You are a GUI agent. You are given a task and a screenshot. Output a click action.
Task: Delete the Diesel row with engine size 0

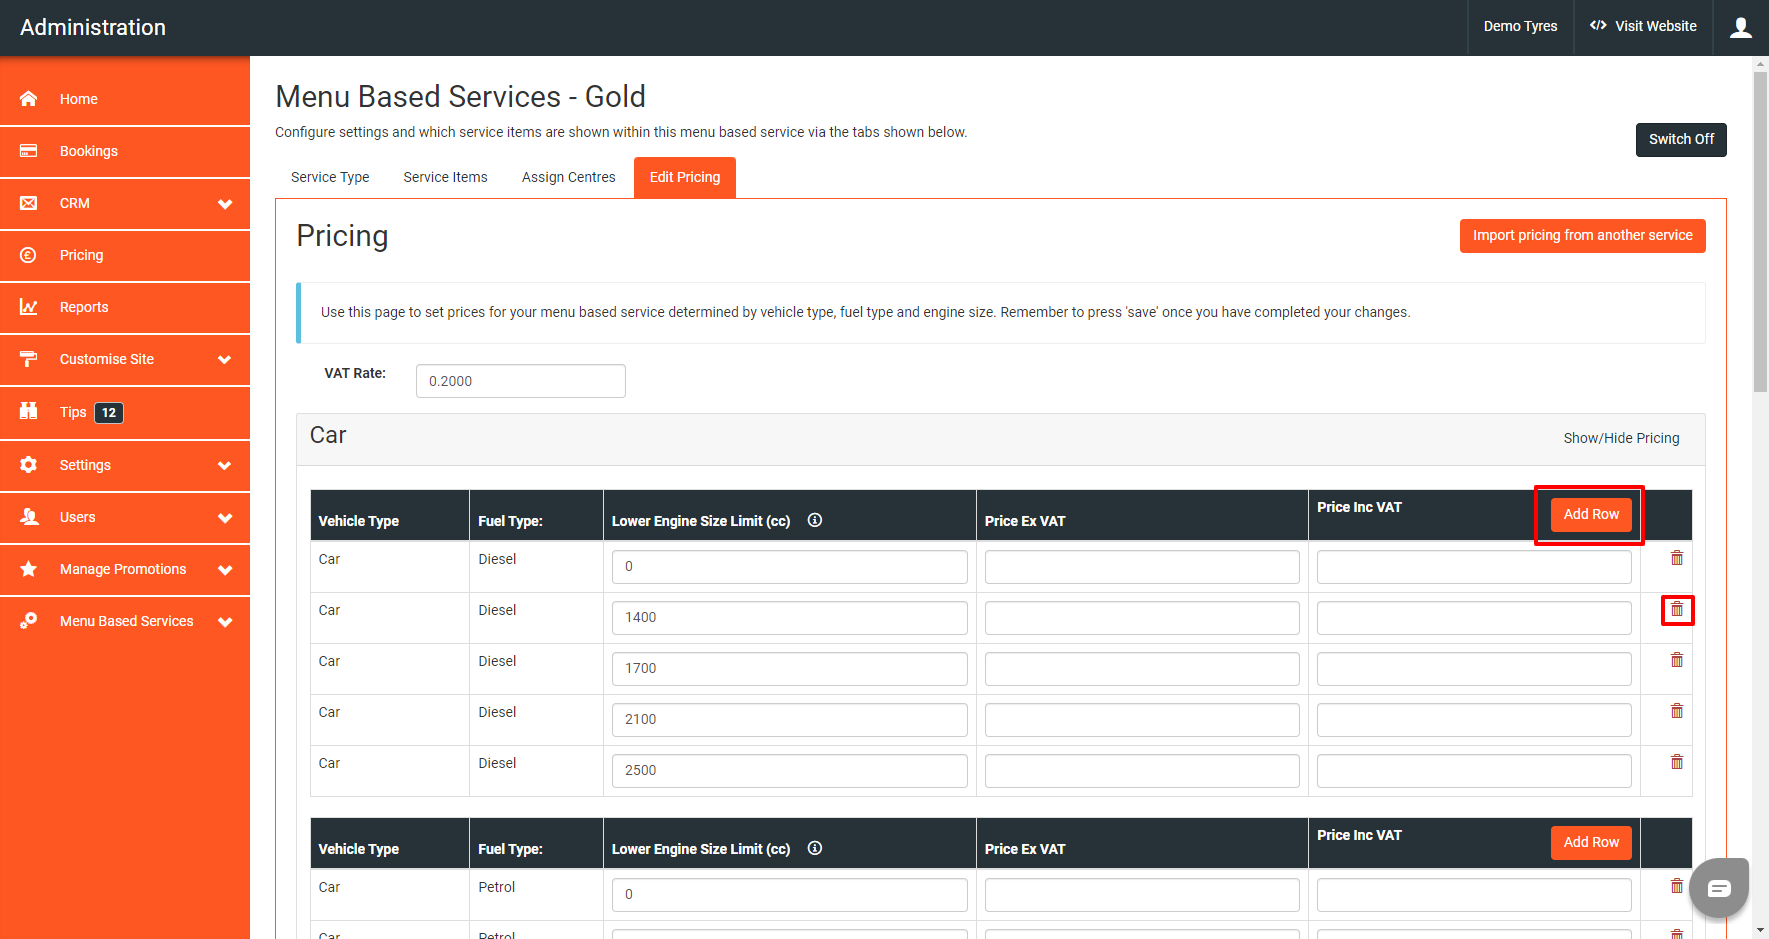1677,558
